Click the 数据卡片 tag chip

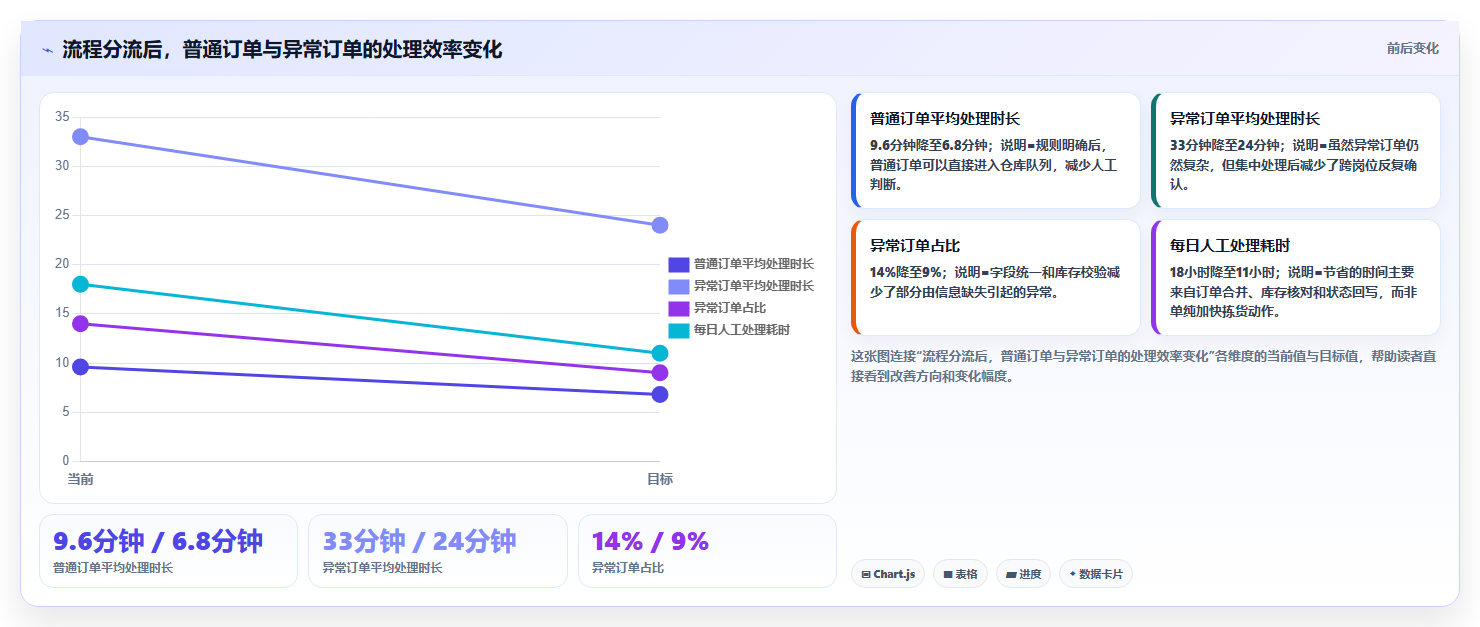point(1096,574)
